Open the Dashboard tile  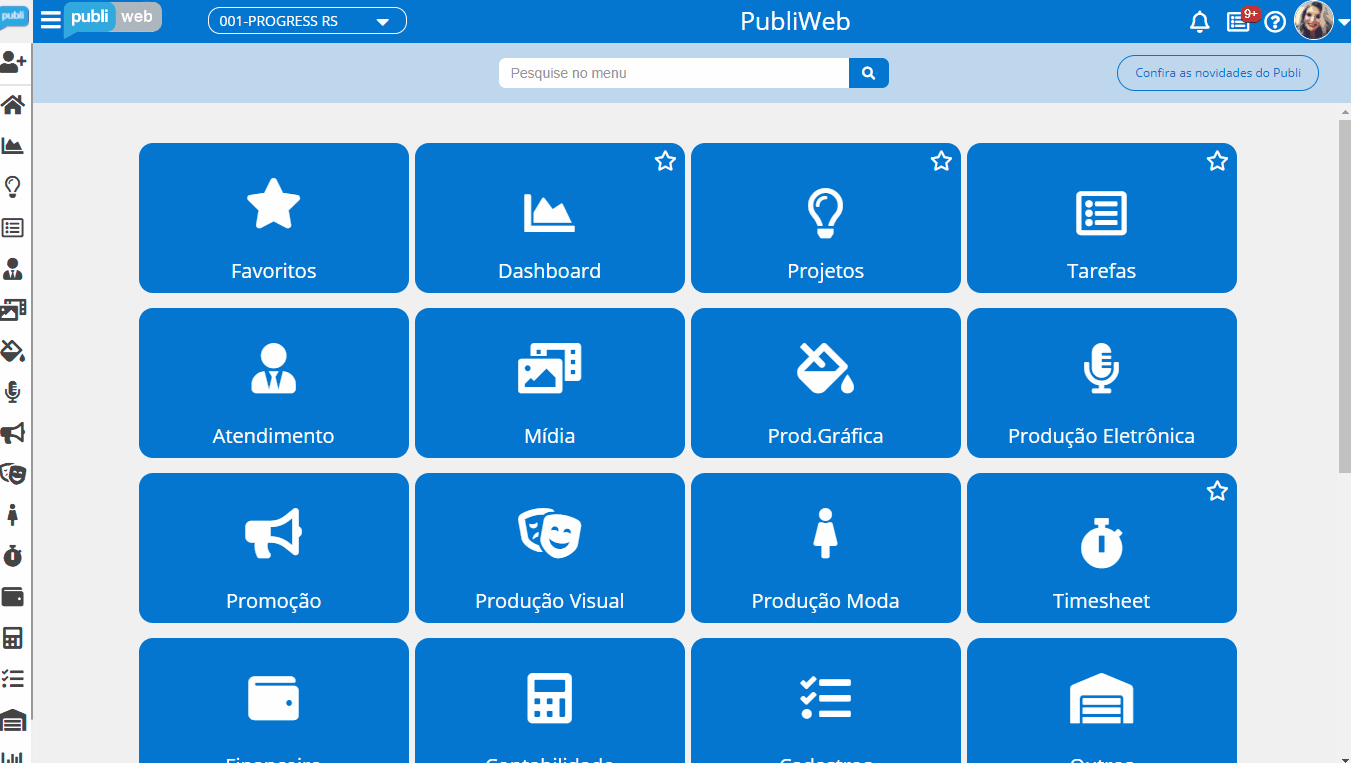[550, 218]
